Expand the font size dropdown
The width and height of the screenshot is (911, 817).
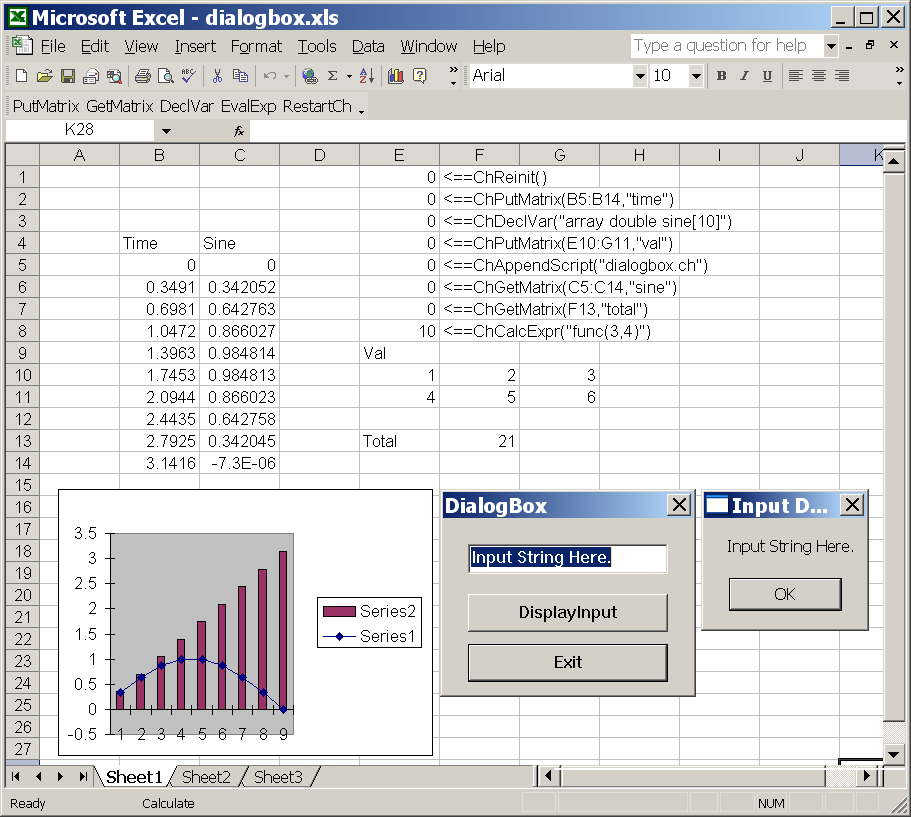coord(696,76)
